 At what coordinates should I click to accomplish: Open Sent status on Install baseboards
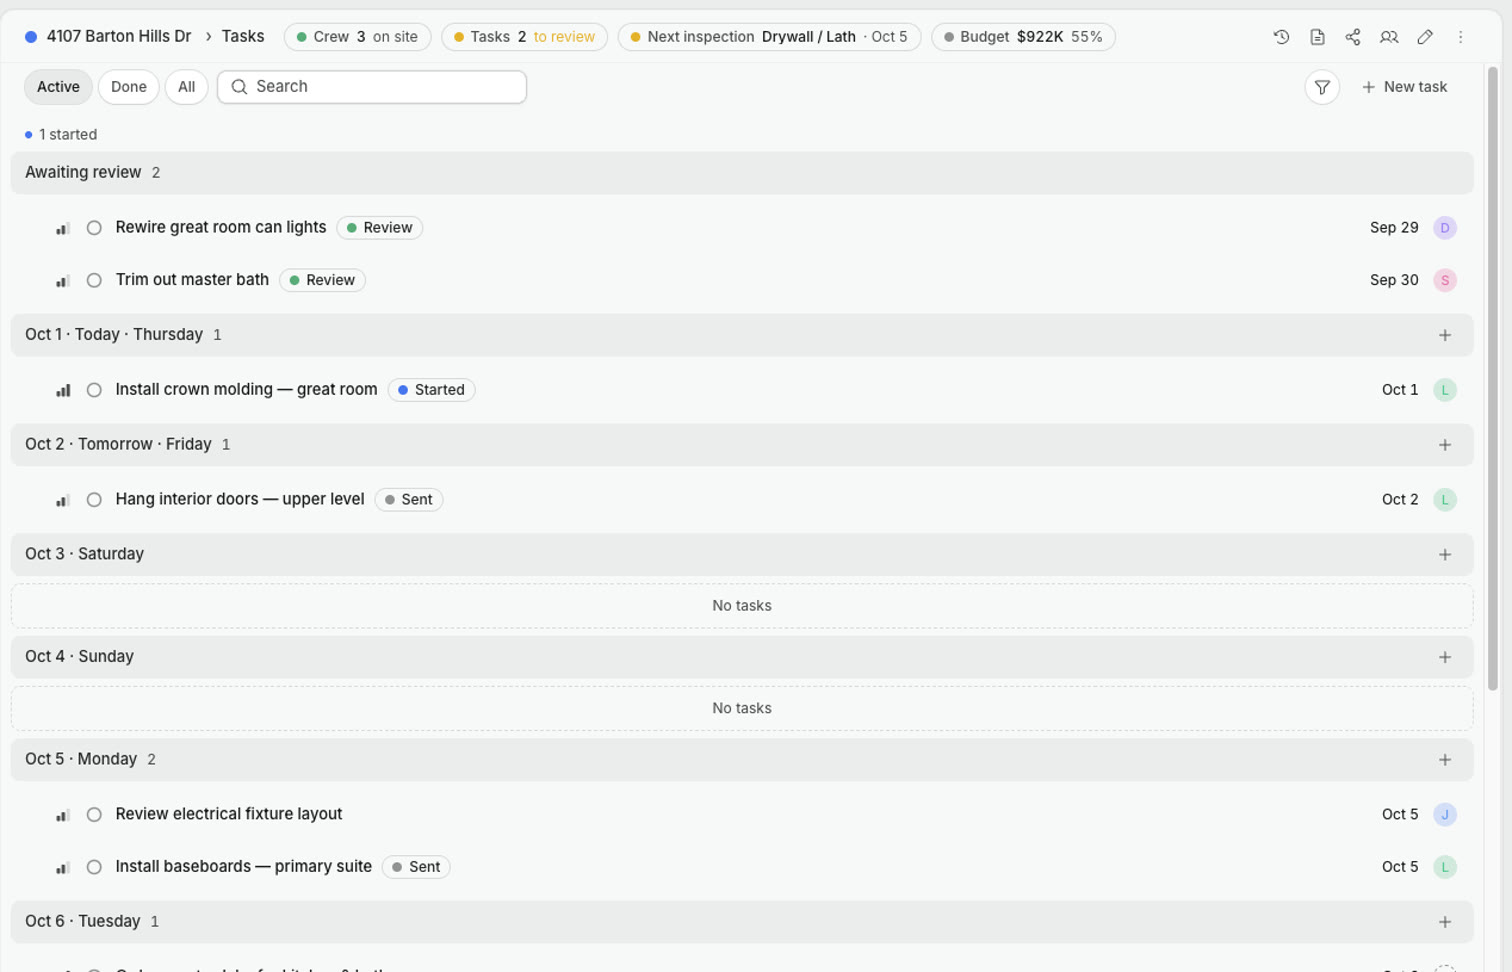pos(416,867)
